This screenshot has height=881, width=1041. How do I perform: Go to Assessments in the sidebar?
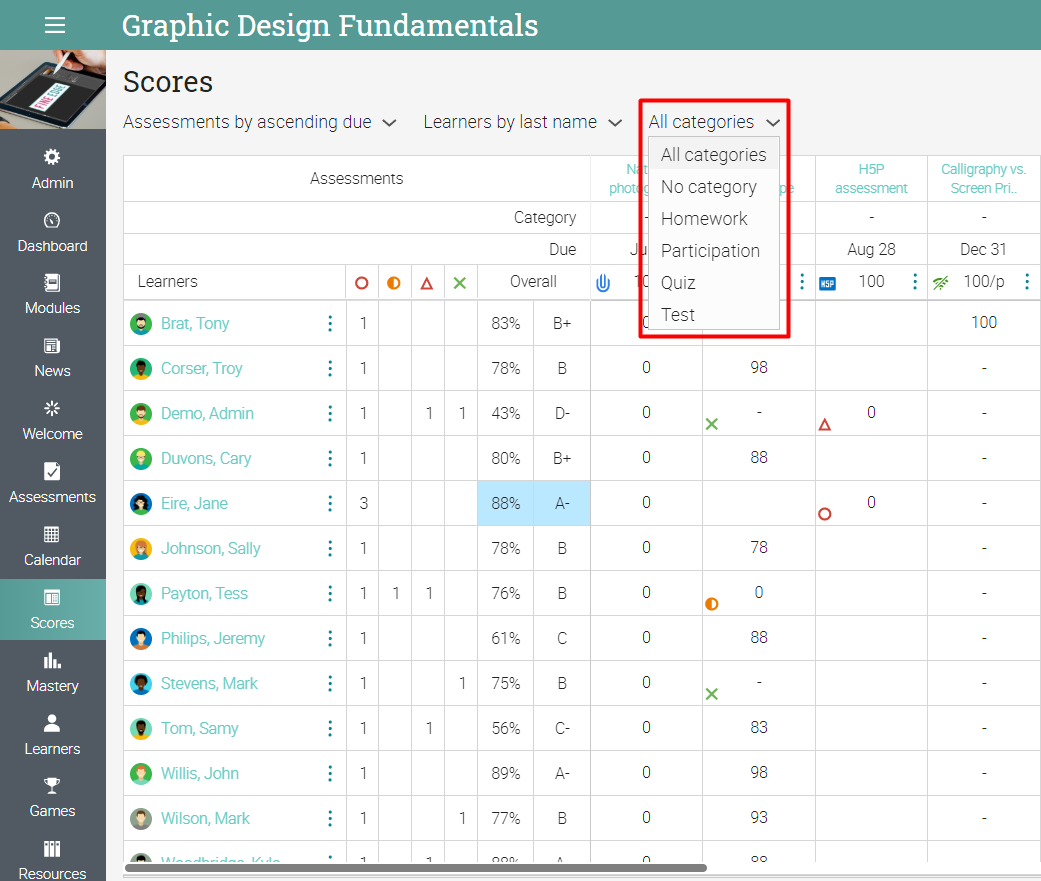tap(52, 484)
